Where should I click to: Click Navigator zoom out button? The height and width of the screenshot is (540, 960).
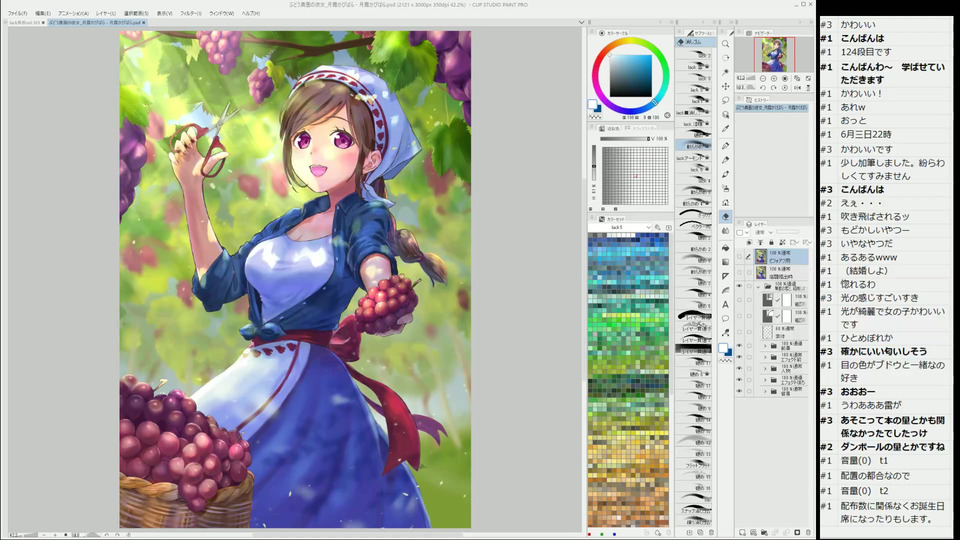763,78
